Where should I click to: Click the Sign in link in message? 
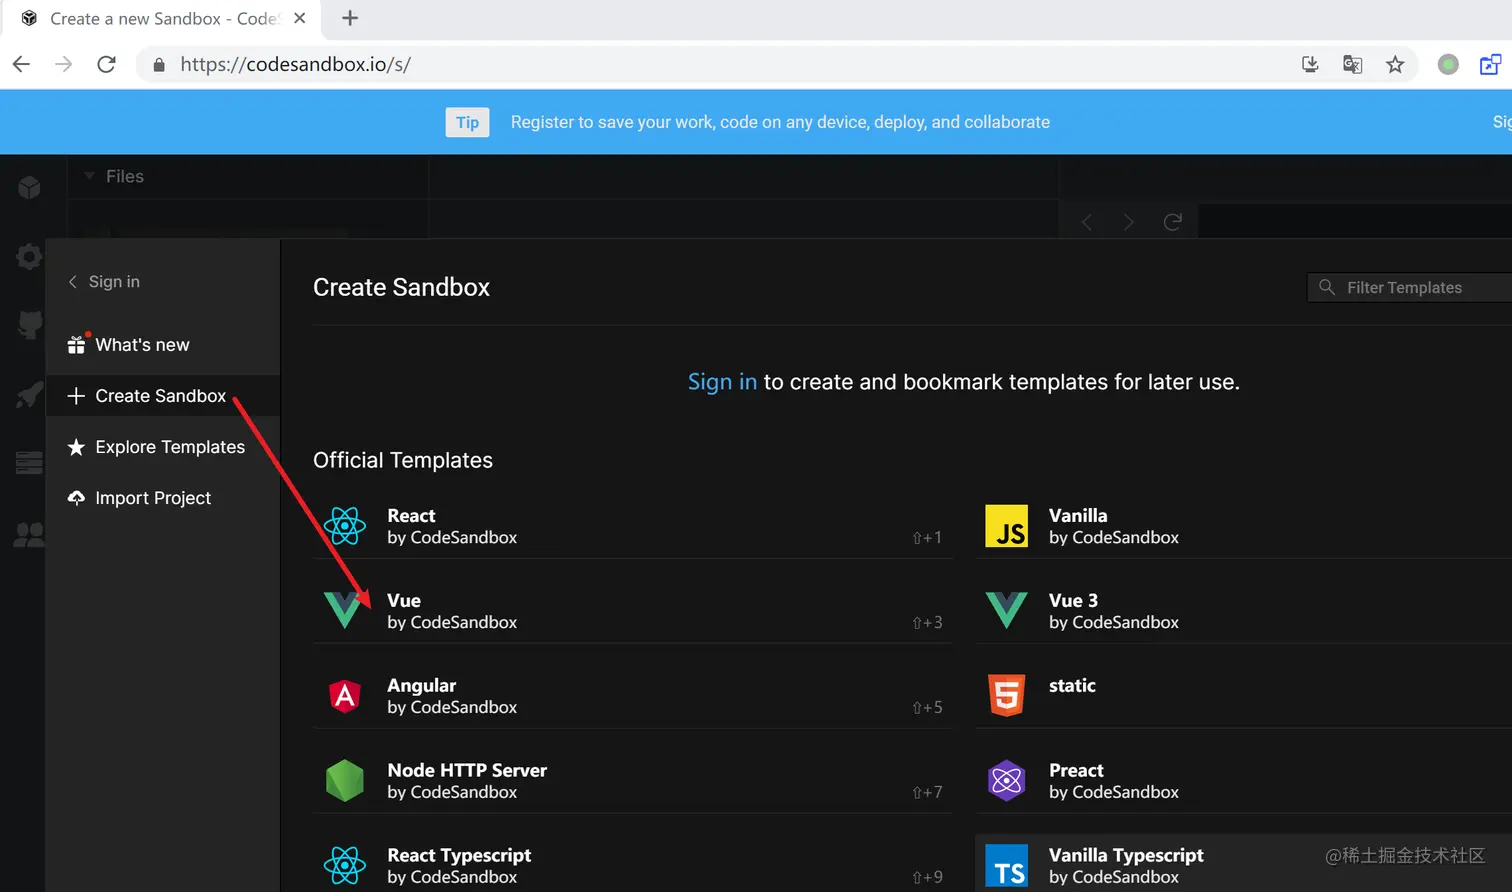[x=722, y=382]
